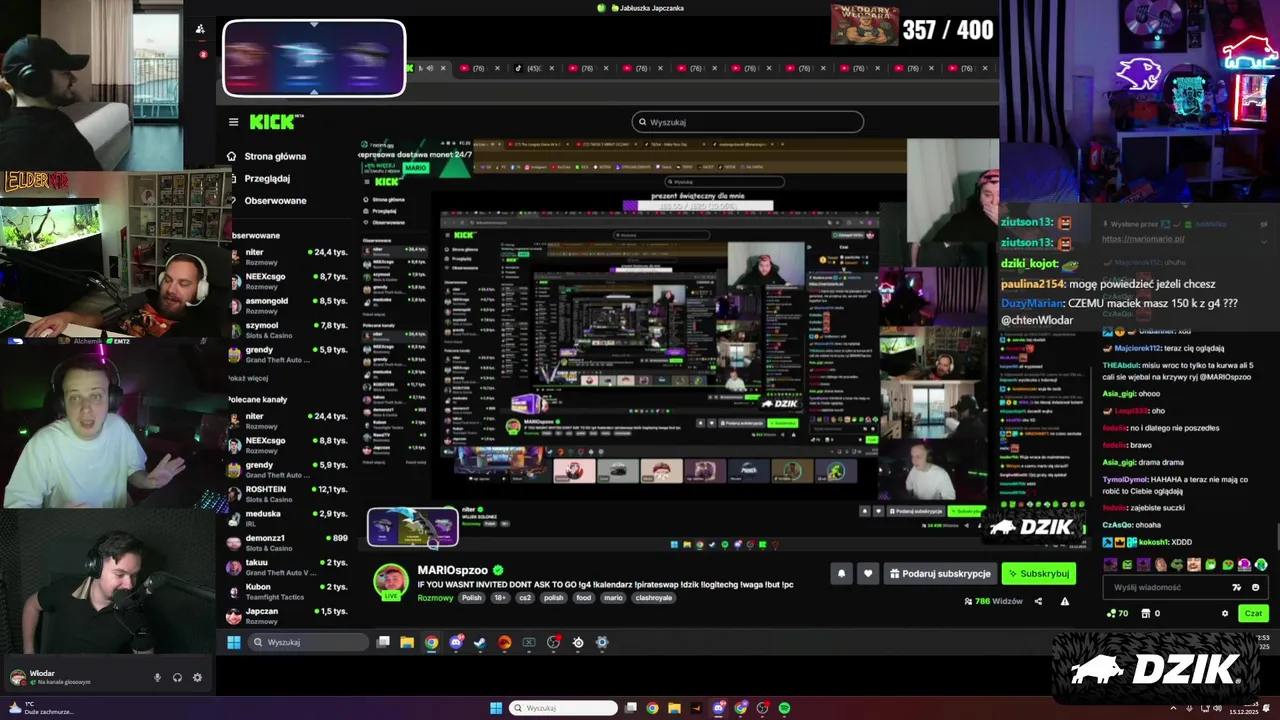The height and width of the screenshot is (720, 1280).
Task: Open Steam in streamed inner taskbar
Action: (480, 642)
